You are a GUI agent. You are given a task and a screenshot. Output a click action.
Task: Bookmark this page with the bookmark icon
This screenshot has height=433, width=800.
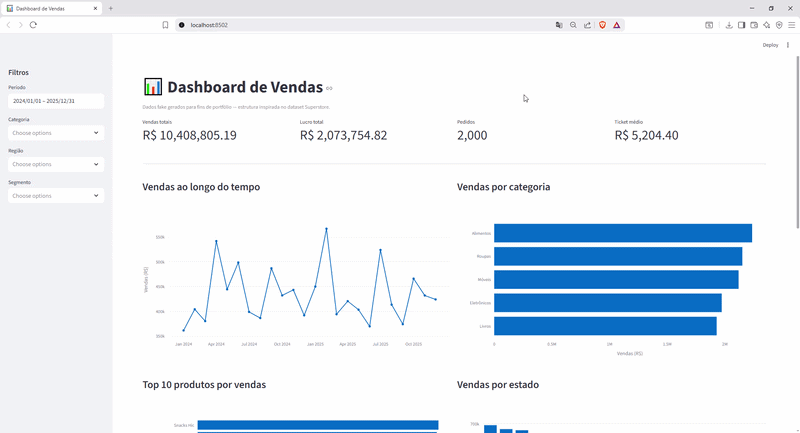point(165,25)
